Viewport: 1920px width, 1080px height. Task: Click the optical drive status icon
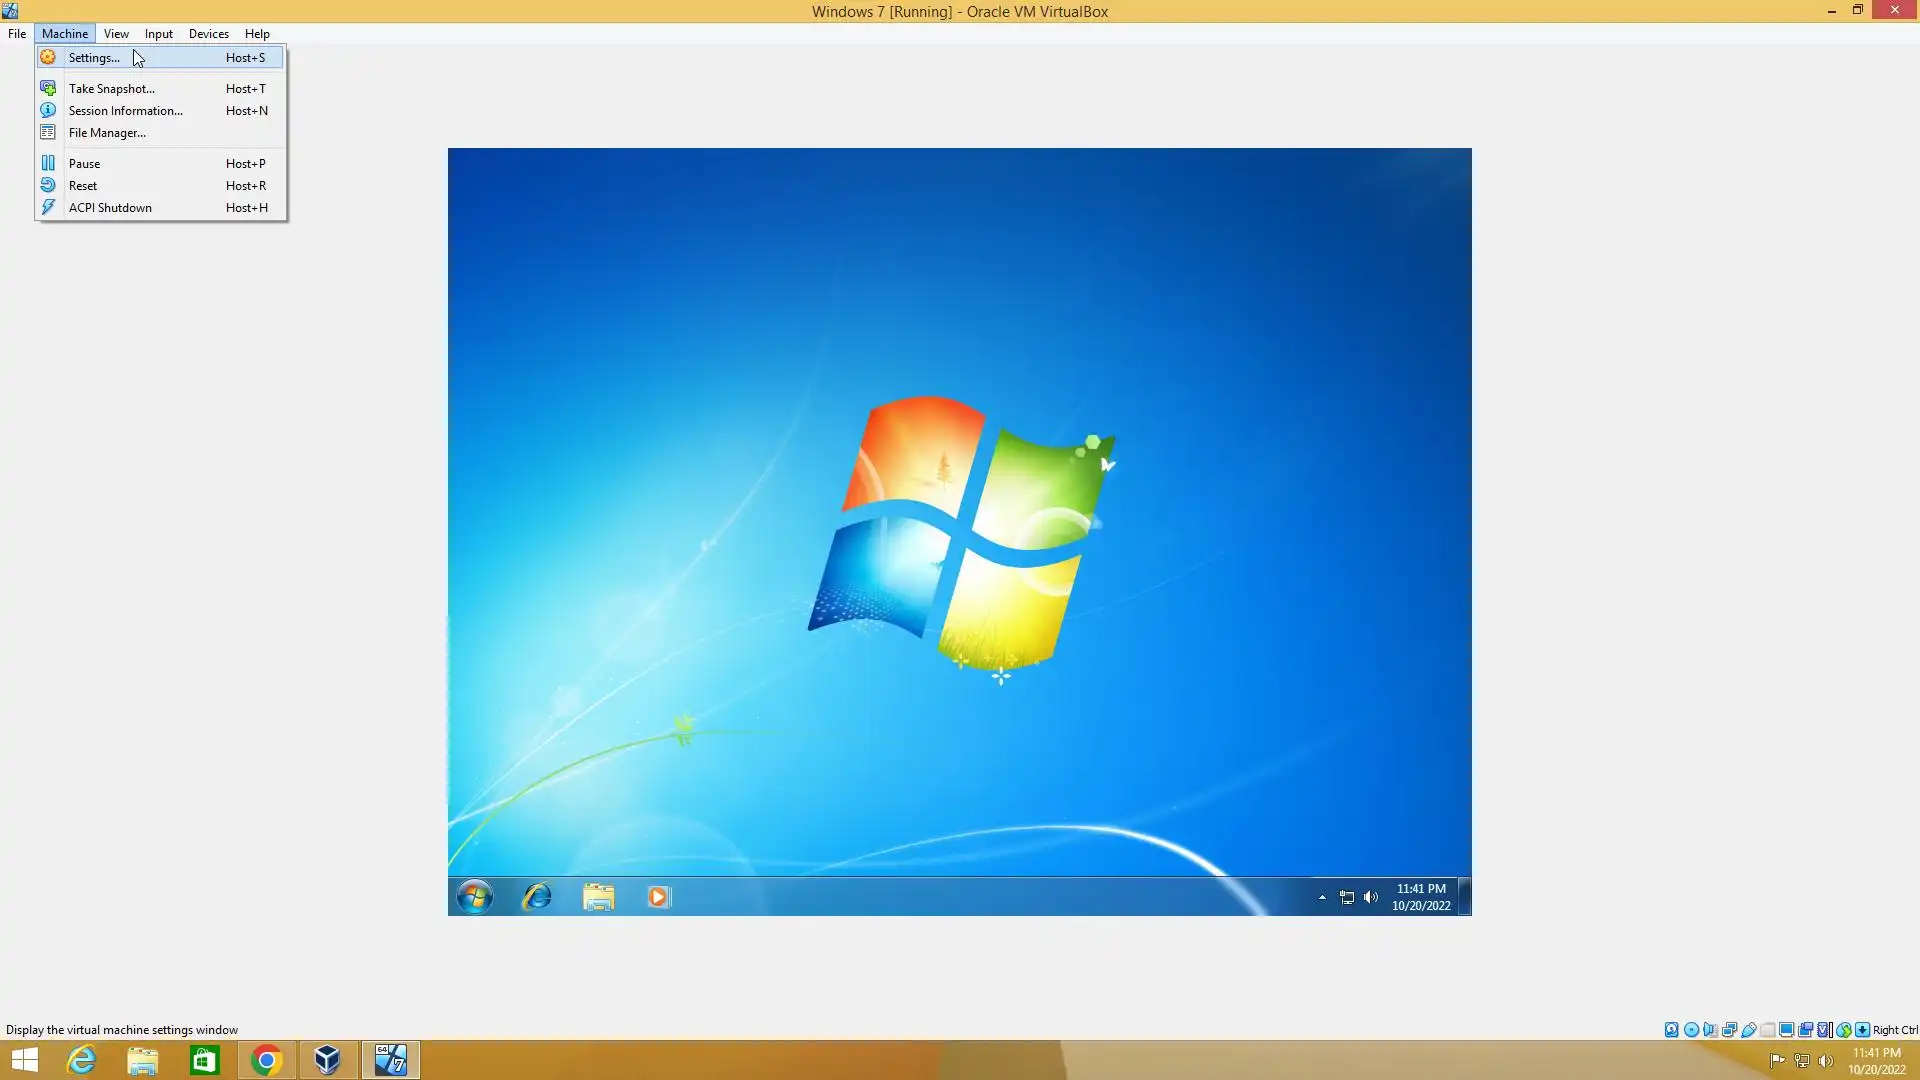1691,1030
